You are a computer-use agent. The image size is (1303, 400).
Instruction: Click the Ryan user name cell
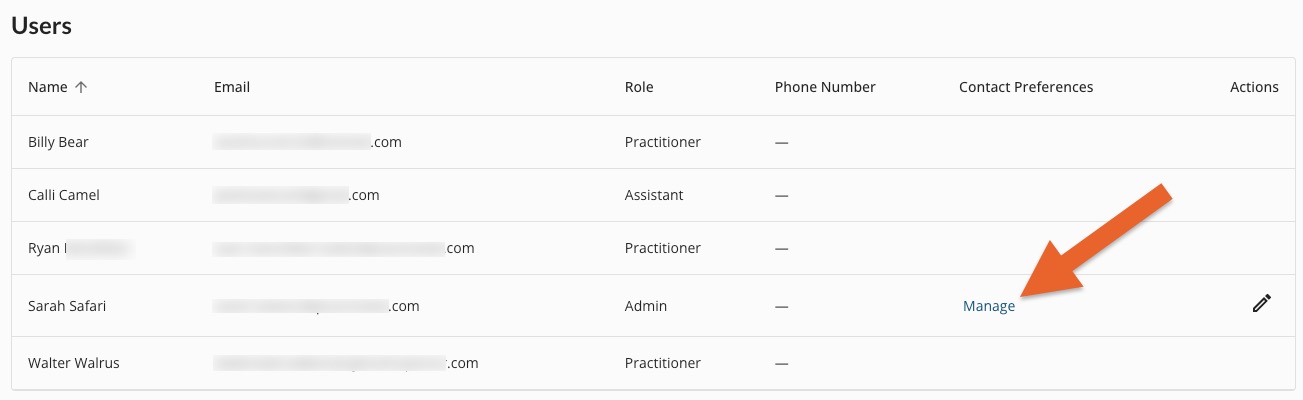(80, 248)
